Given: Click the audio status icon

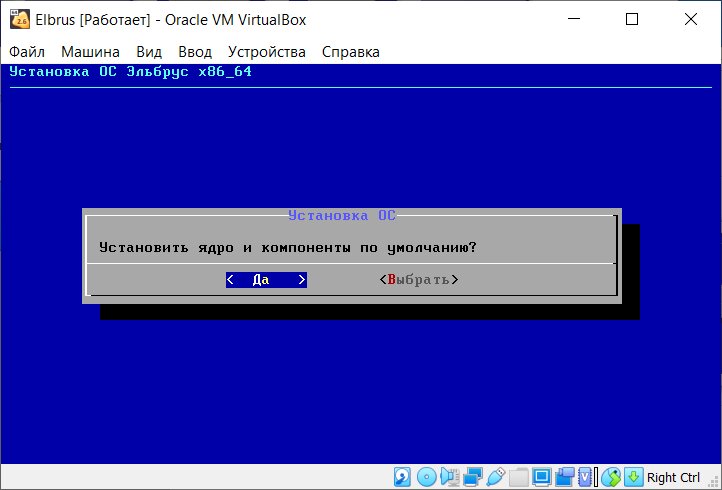Looking at the screenshot, I should pos(450,477).
